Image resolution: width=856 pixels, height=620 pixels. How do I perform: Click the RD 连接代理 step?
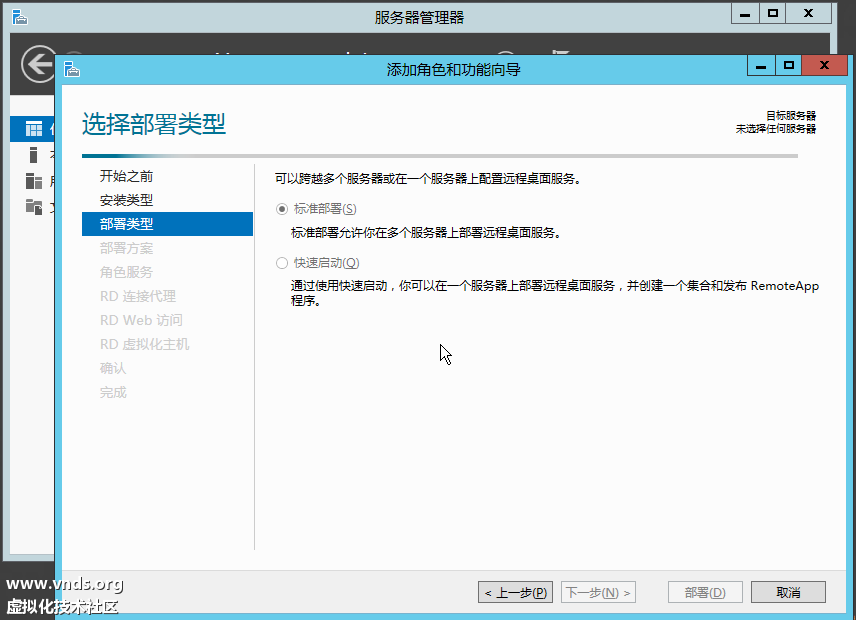click(138, 296)
